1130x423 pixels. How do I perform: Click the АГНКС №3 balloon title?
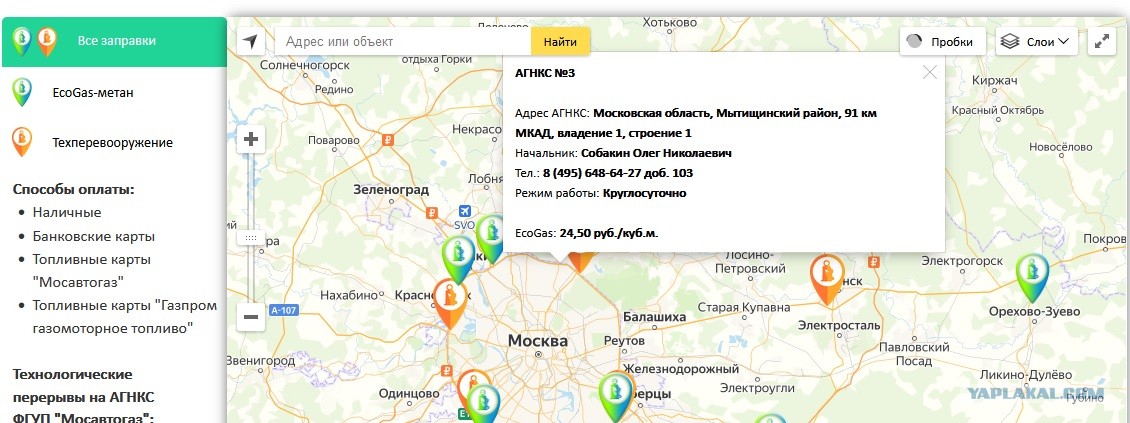tap(545, 73)
